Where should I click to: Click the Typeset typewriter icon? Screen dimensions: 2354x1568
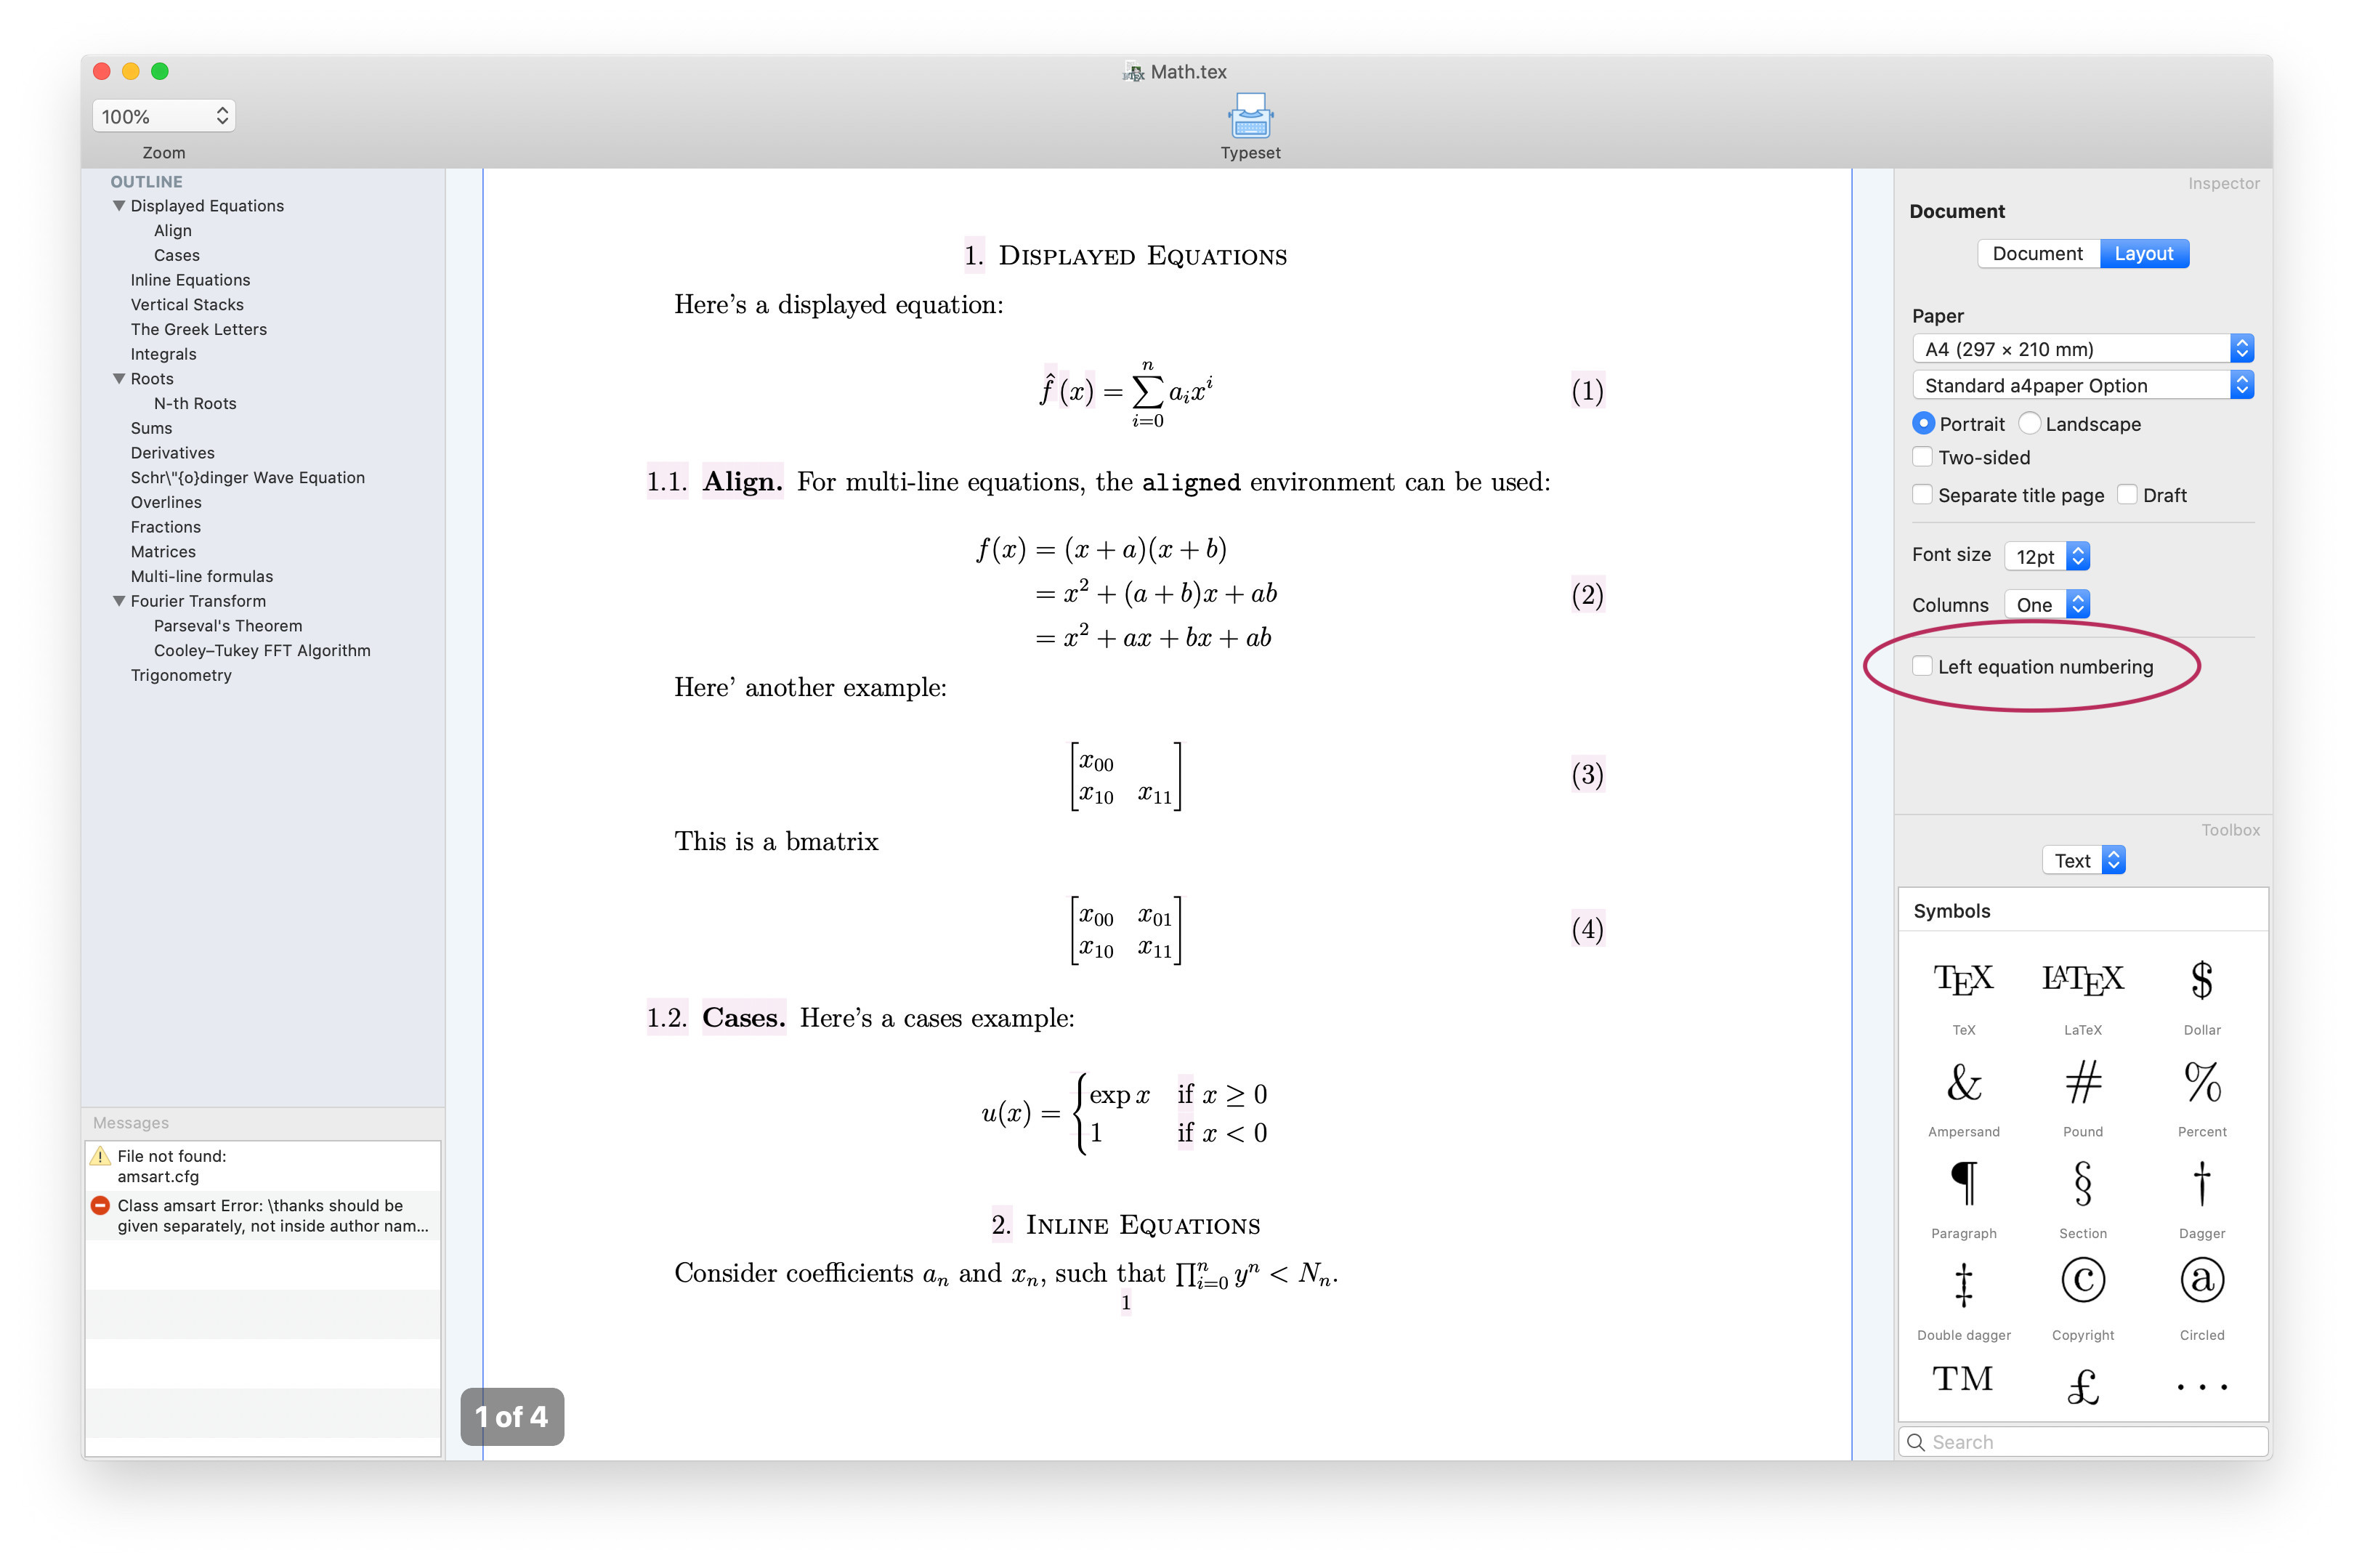(1249, 117)
